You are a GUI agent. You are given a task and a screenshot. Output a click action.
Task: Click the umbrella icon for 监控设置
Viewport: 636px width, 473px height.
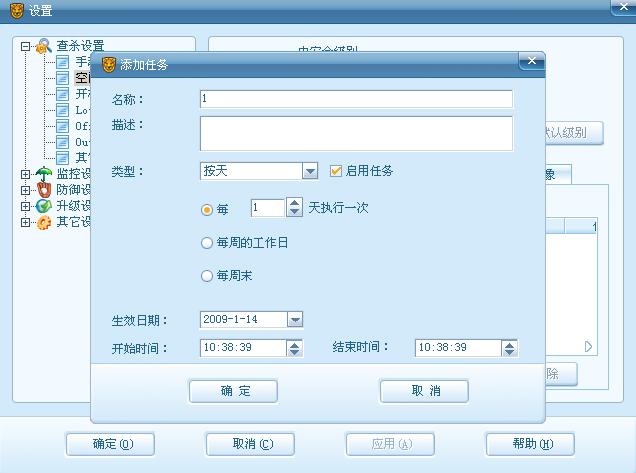click(x=43, y=174)
